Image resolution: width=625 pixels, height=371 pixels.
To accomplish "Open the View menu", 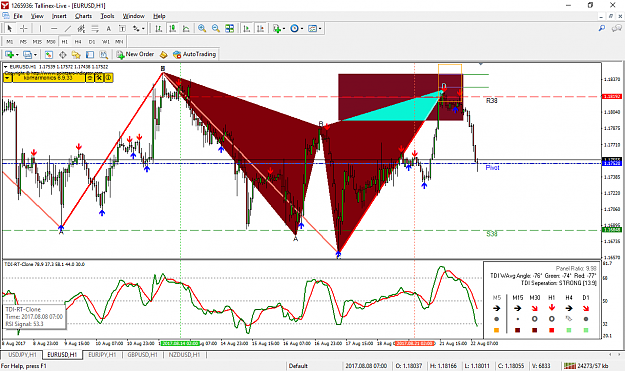I will click(x=37, y=16).
